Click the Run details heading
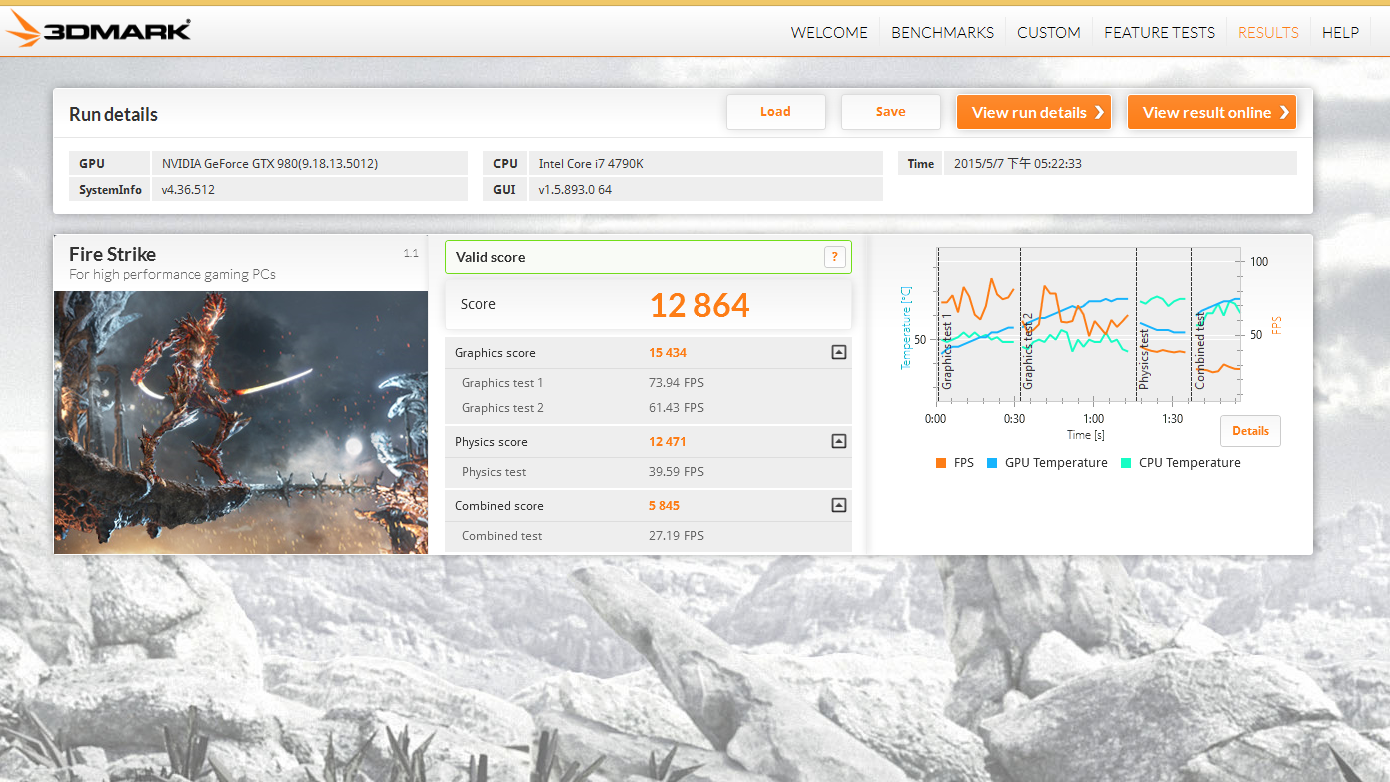Image resolution: width=1390 pixels, height=782 pixels. point(113,114)
